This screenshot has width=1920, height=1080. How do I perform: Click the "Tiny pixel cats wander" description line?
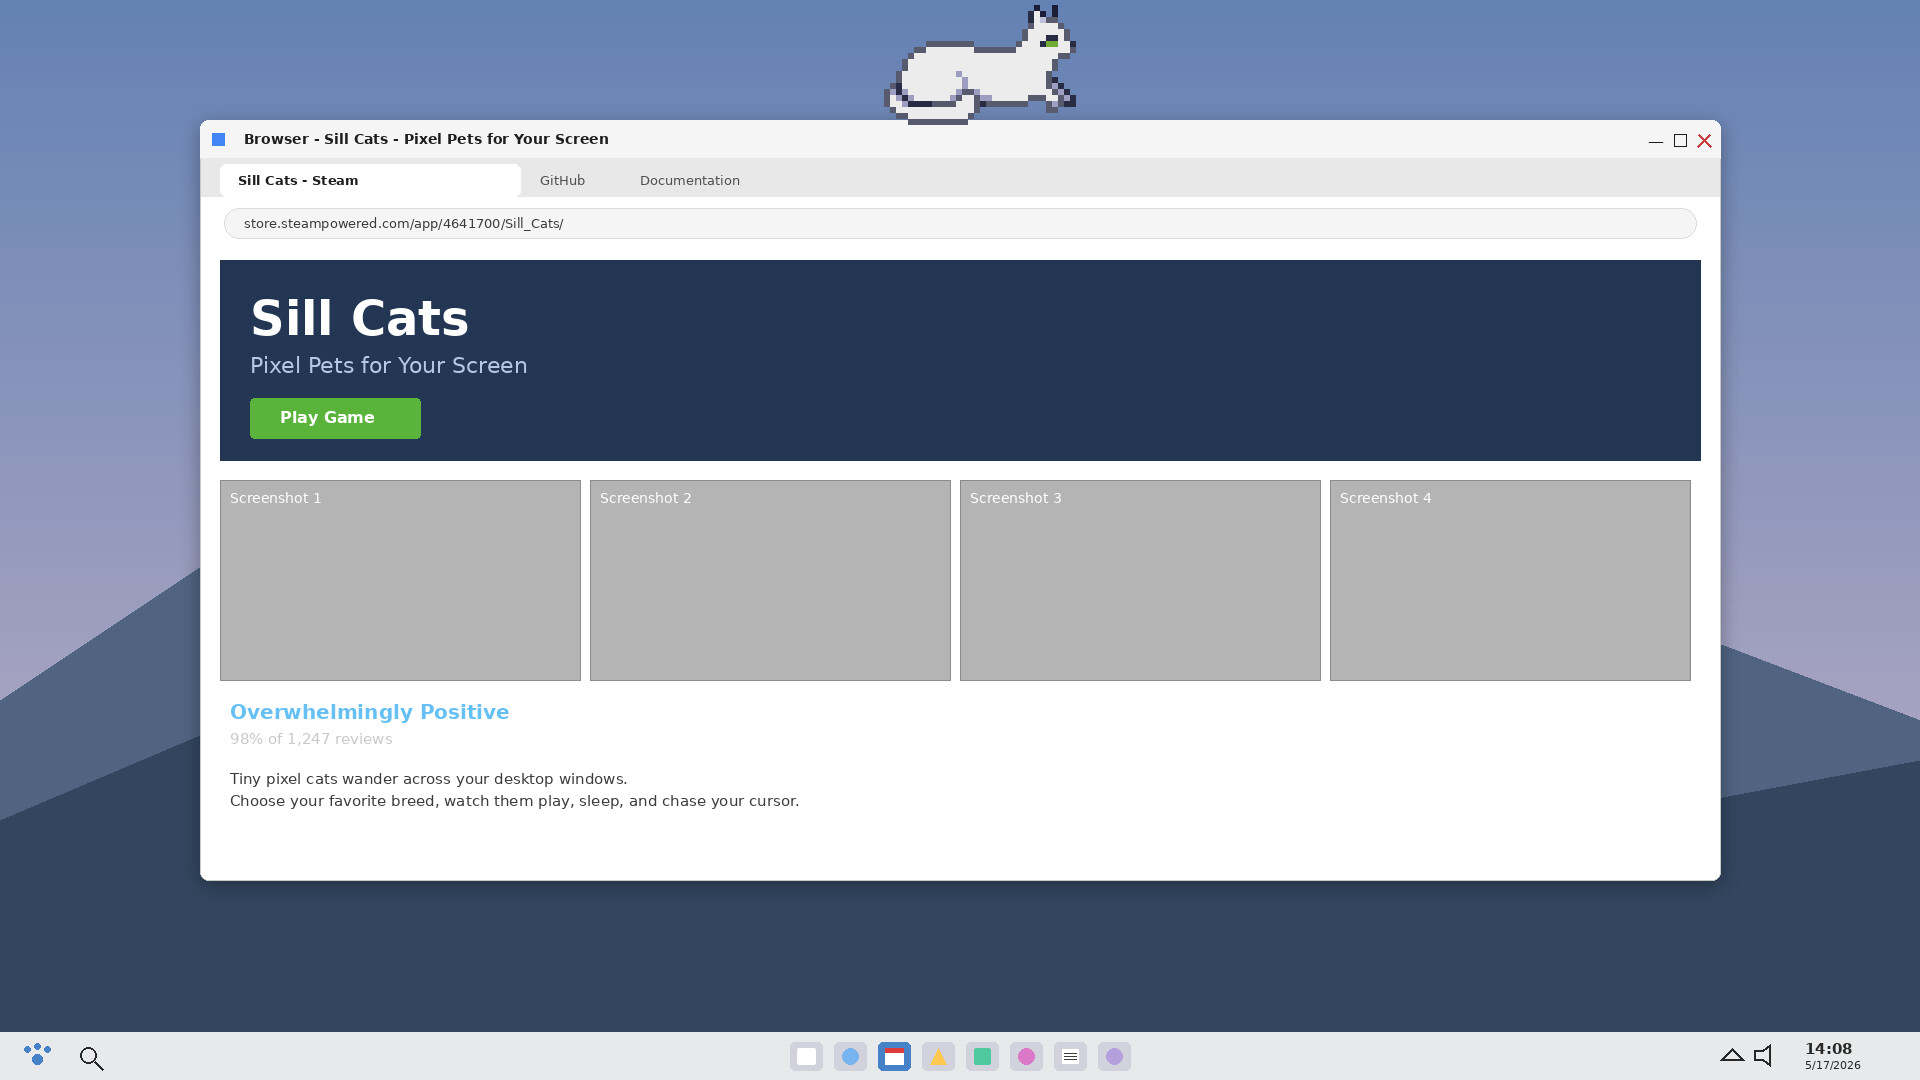click(x=428, y=779)
